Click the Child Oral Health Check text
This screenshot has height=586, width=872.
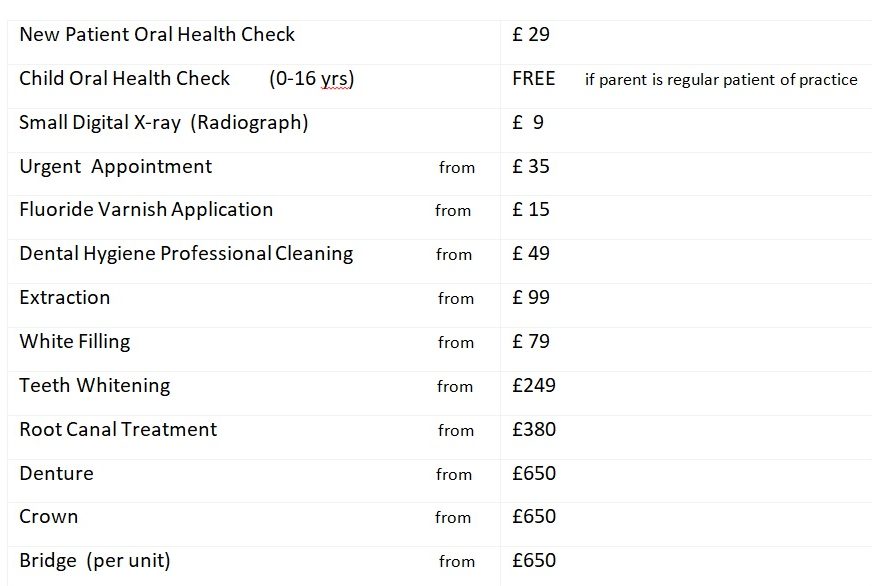point(125,78)
